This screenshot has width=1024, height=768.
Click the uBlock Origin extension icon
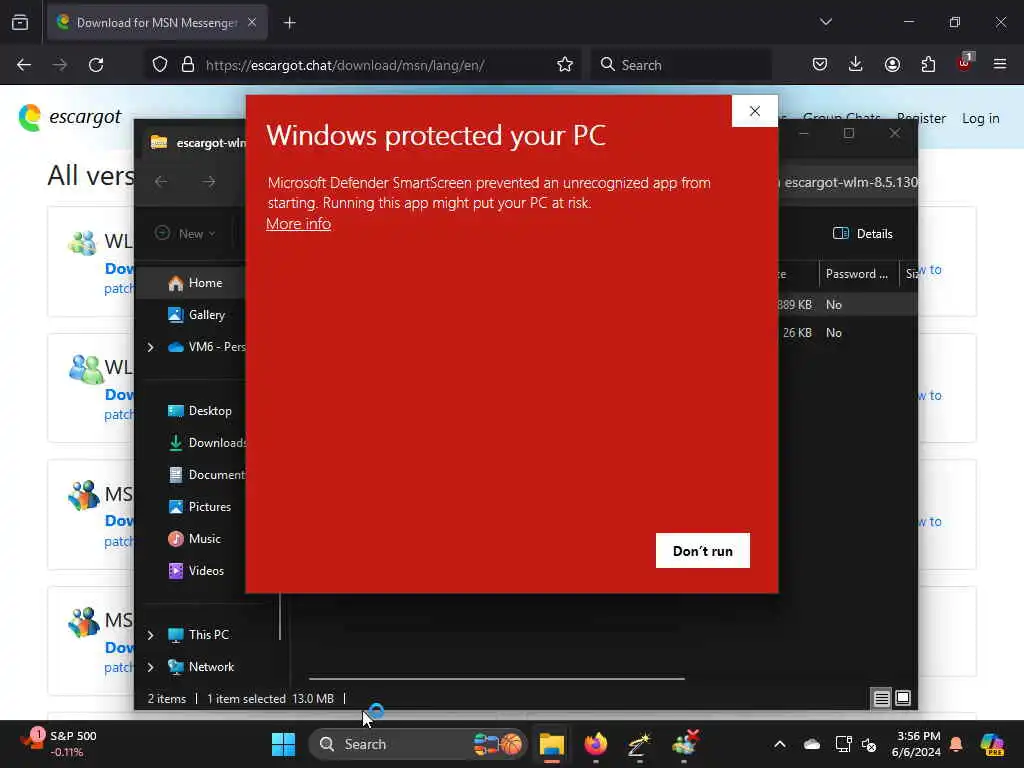pos(965,63)
